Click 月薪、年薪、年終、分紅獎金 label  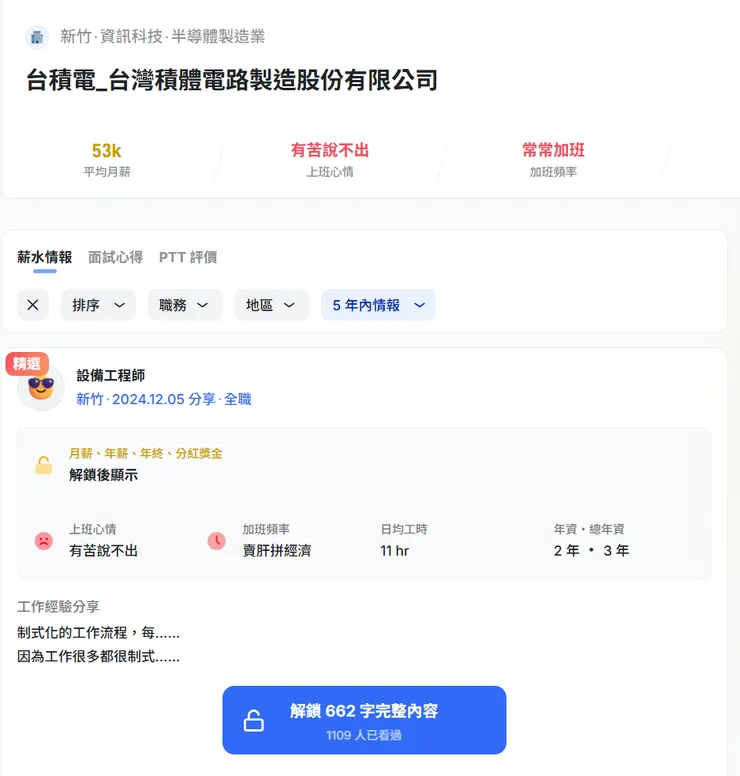click(146, 453)
